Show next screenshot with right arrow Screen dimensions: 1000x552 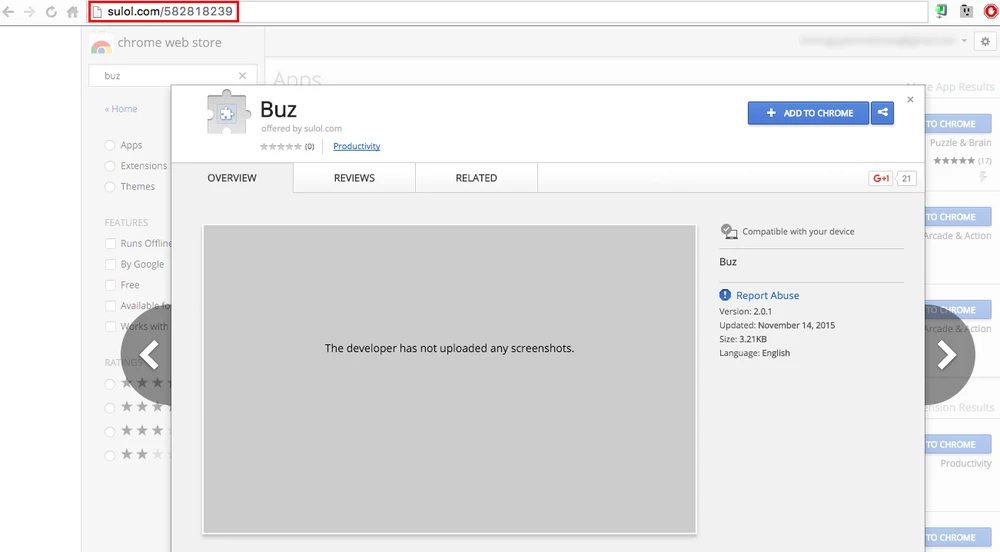coord(944,354)
